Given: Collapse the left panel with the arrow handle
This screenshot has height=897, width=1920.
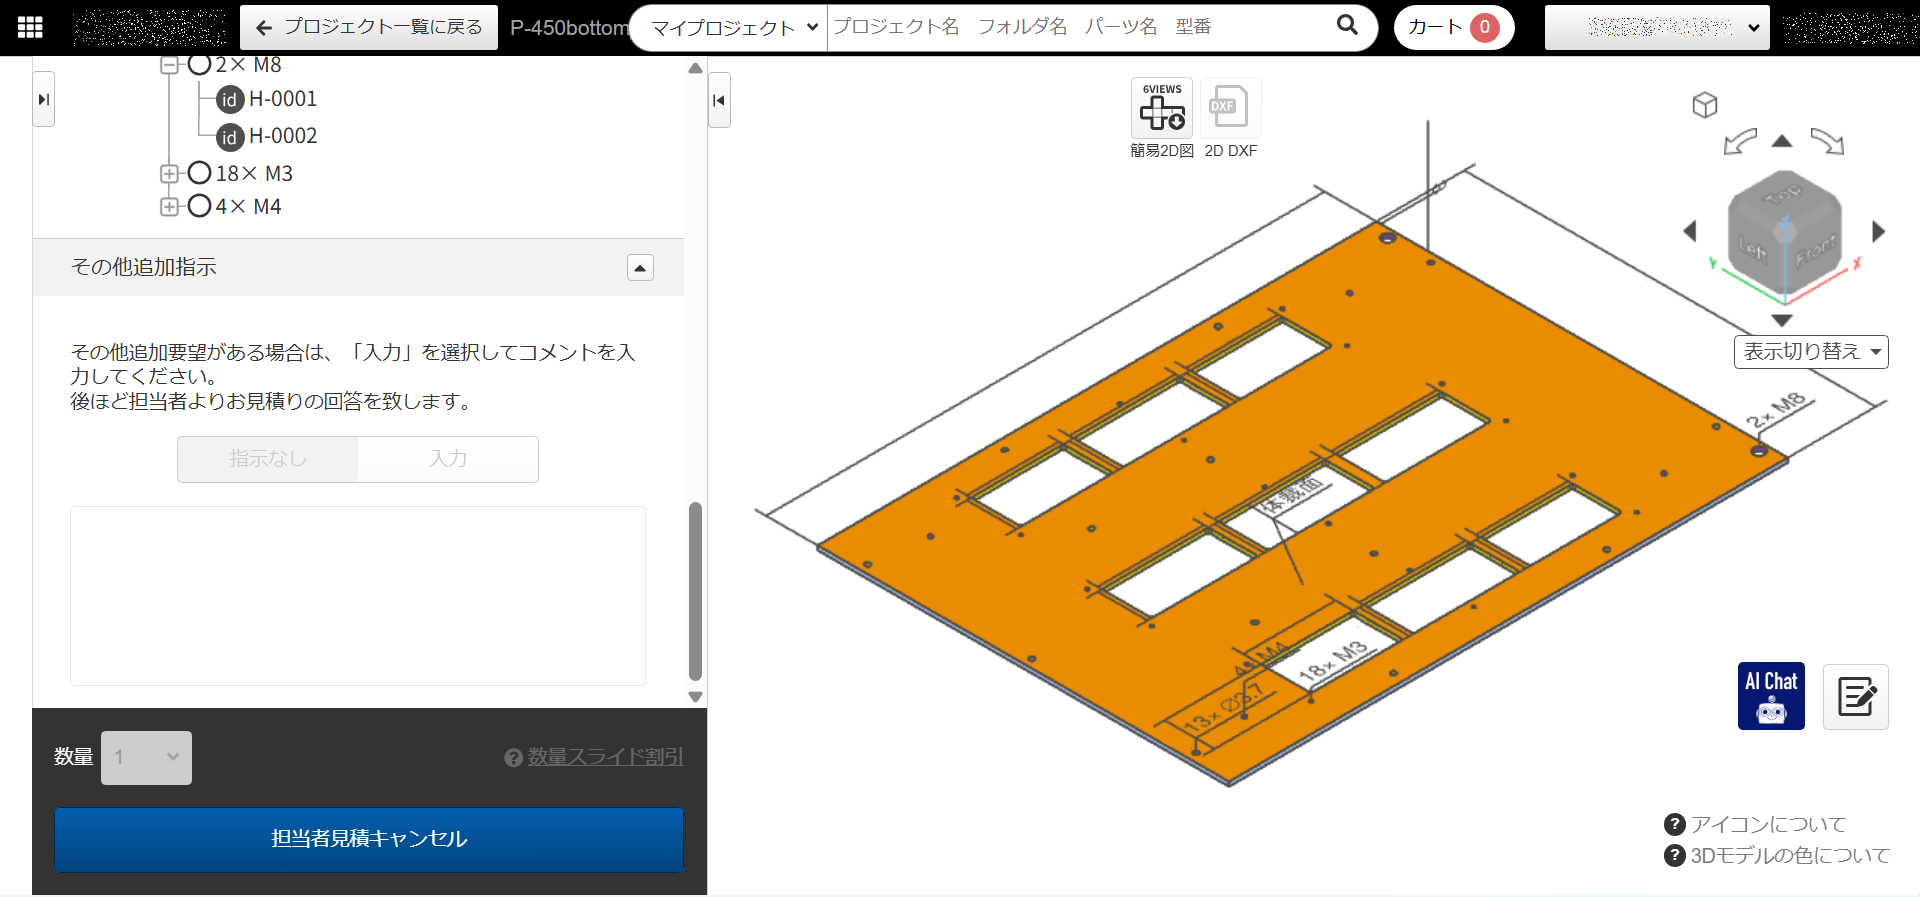Looking at the screenshot, I should coord(719,100).
